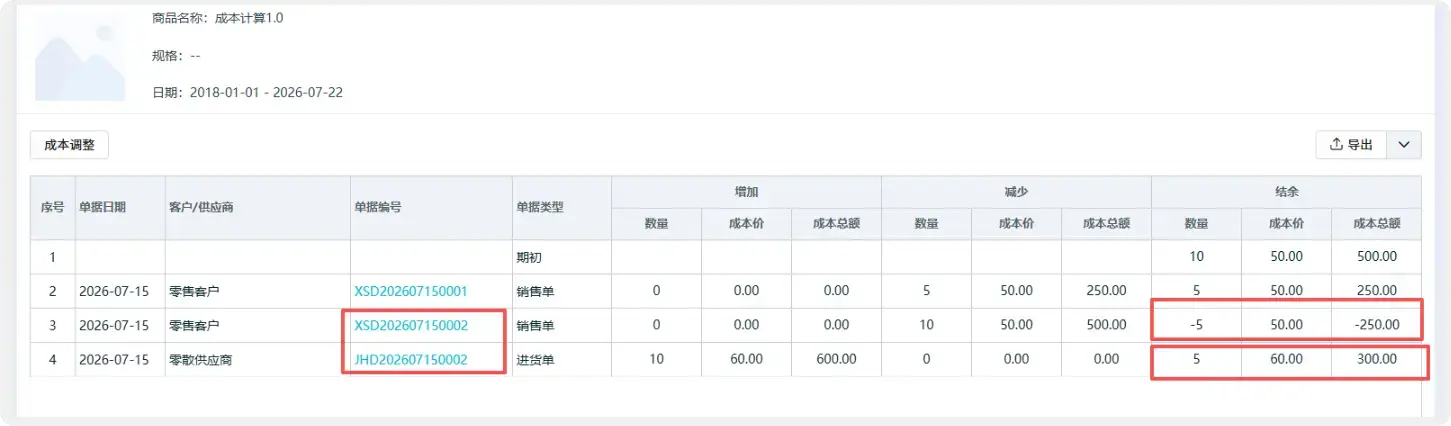Expand the dropdown arrow beside 导出
Screen dimensions: 1451x426
pyautogui.click(x=1403, y=145)
